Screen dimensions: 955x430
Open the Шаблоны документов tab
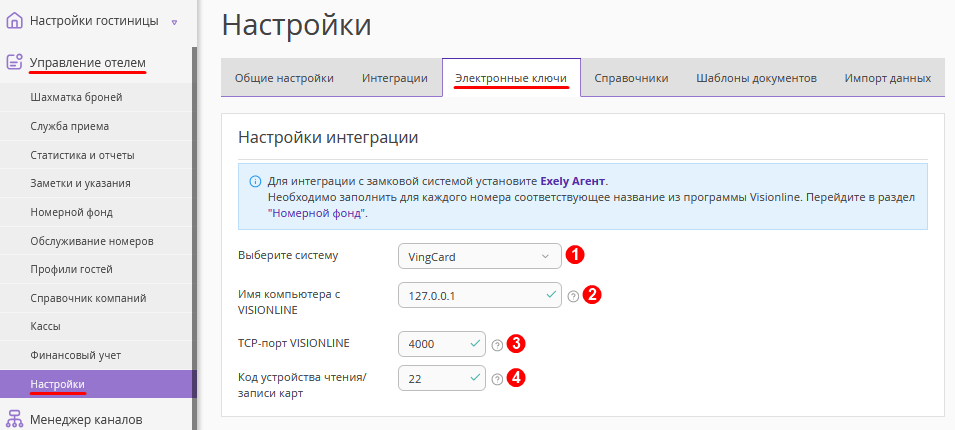(x=756, y=78)
